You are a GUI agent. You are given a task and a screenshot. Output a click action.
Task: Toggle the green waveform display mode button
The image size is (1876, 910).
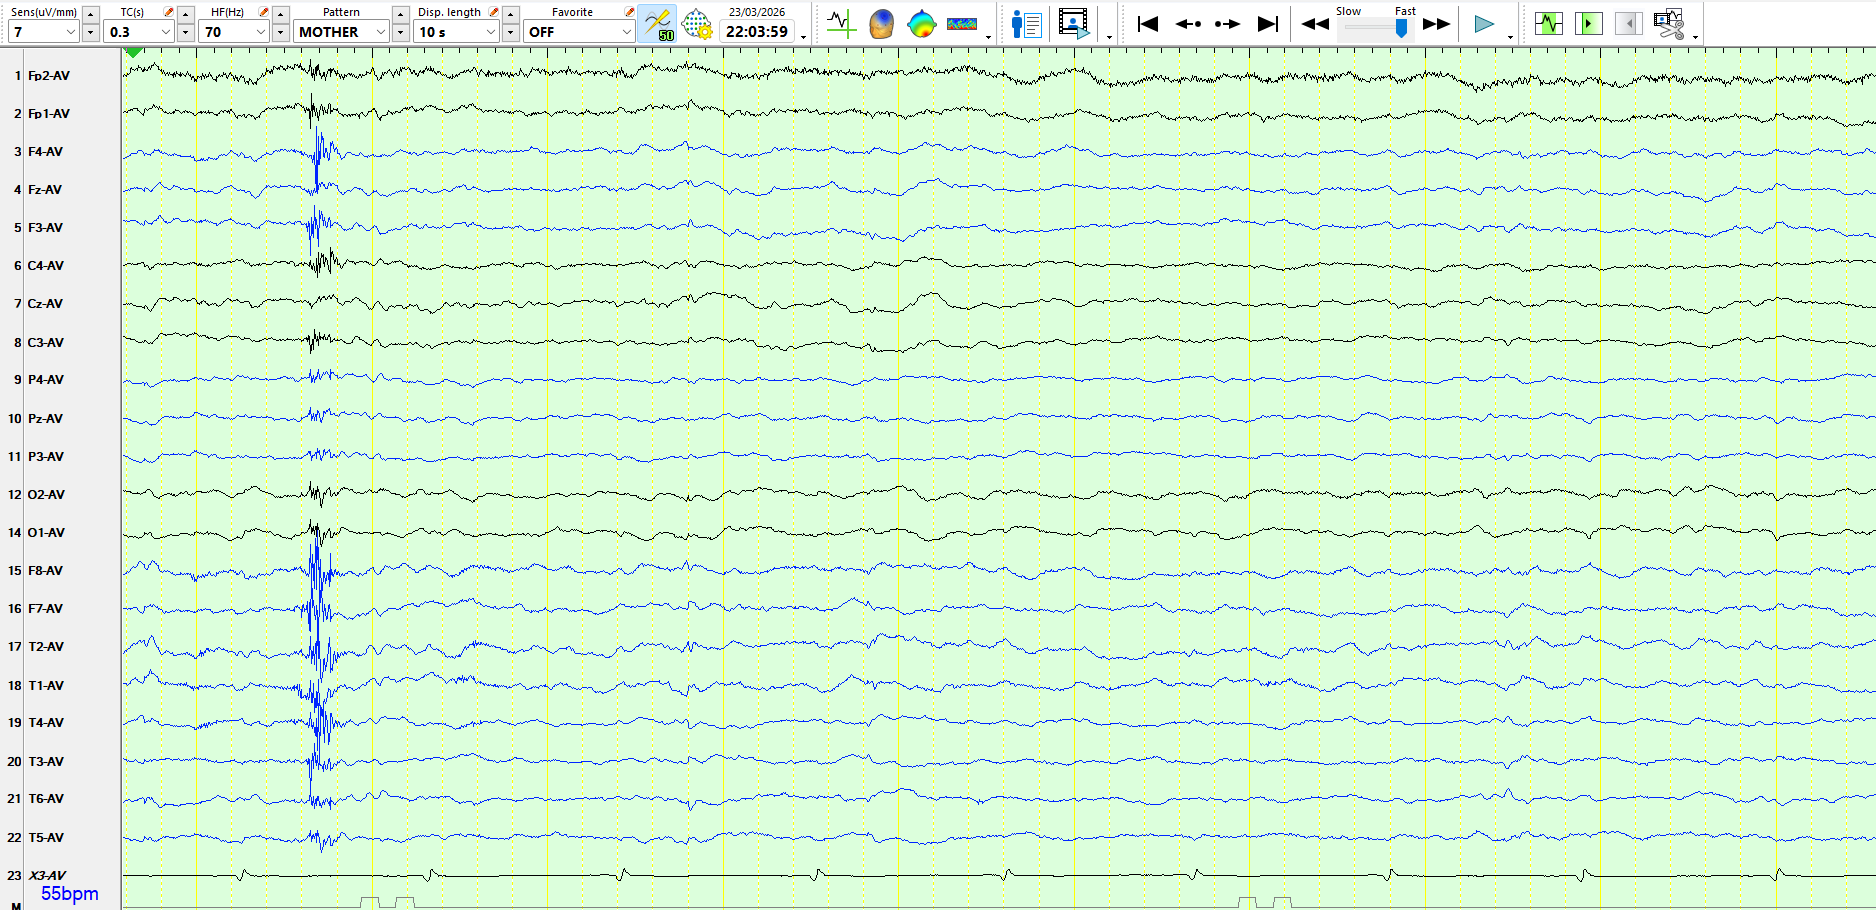[x=1548, y=24]
